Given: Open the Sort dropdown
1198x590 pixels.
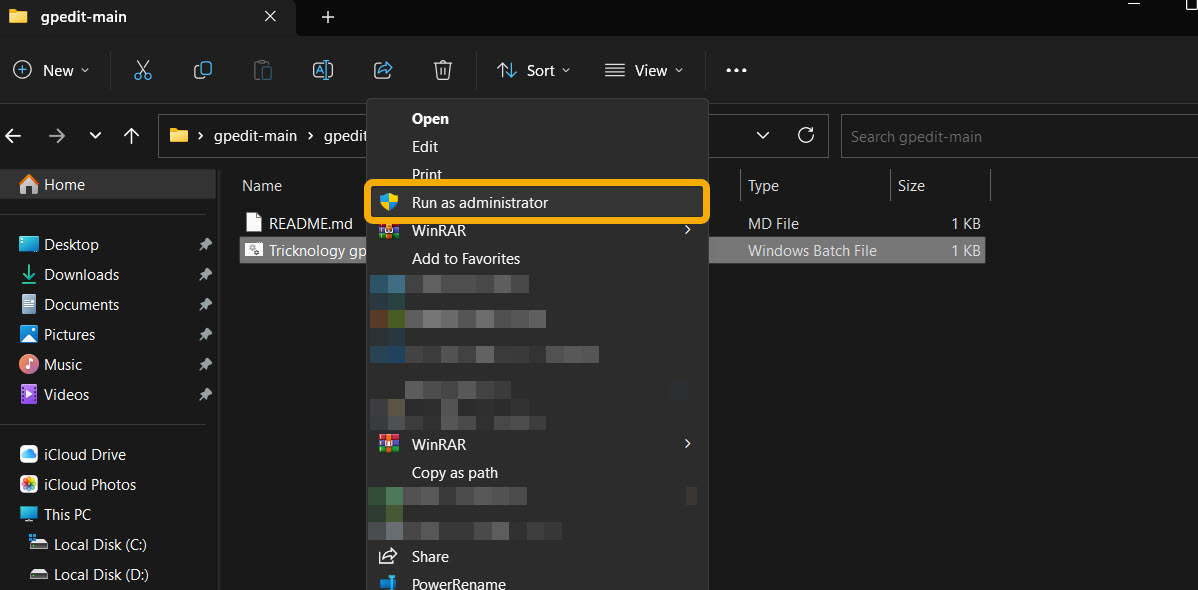Looking at the screenshot, I should pos(533,70).
